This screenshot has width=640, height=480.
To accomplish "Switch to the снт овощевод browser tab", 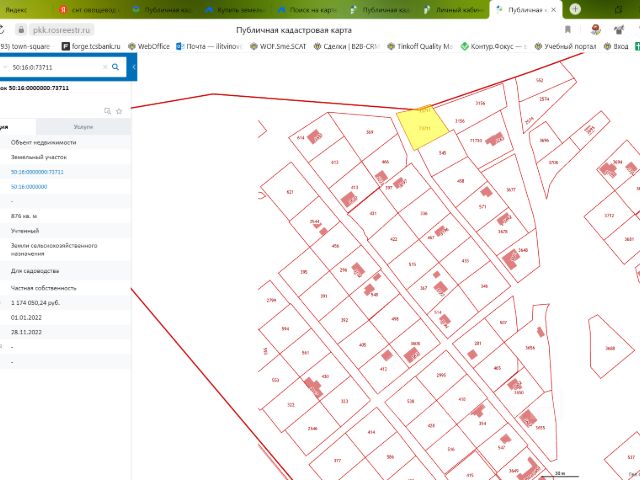I will coord(90,9).
